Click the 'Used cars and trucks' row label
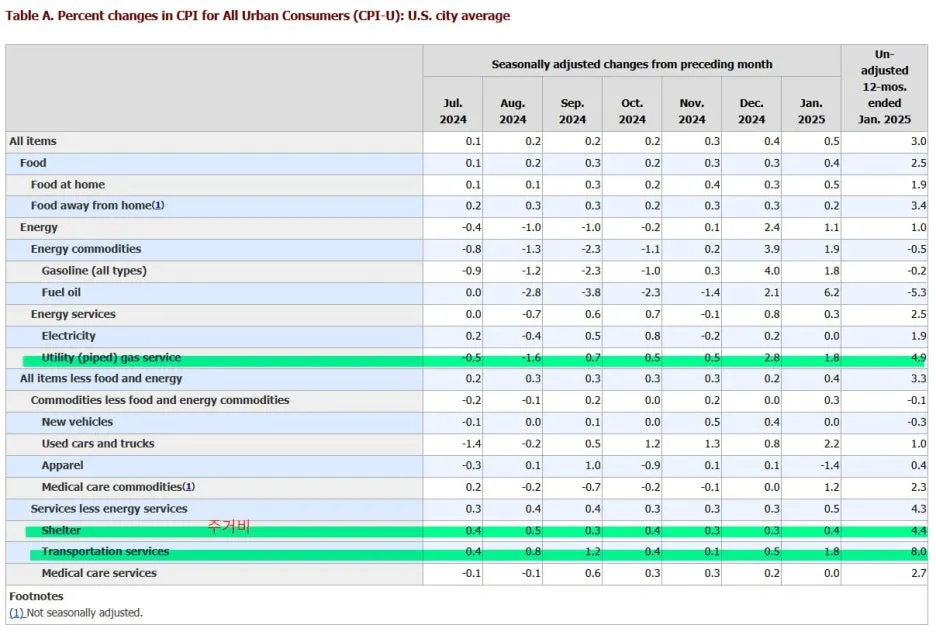 [98, 443]
